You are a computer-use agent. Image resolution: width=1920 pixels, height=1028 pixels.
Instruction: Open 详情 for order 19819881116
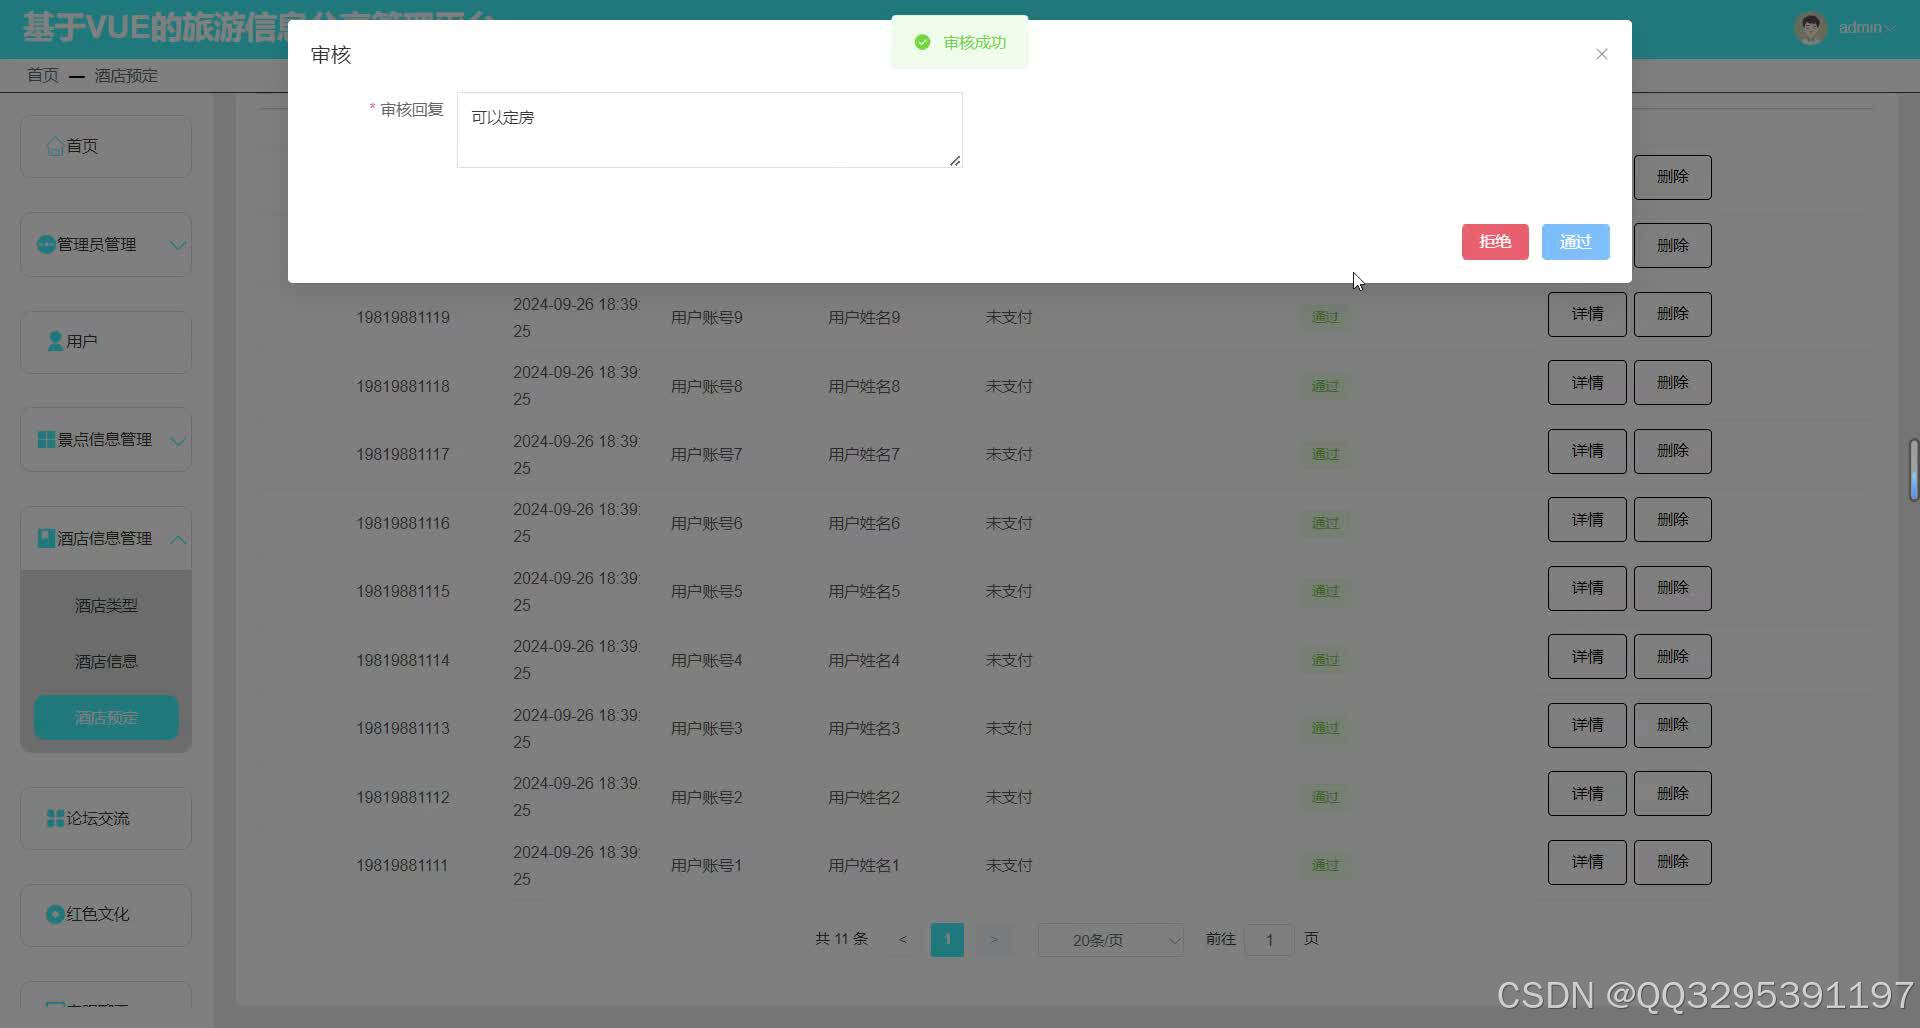[x=1587, y=520]
